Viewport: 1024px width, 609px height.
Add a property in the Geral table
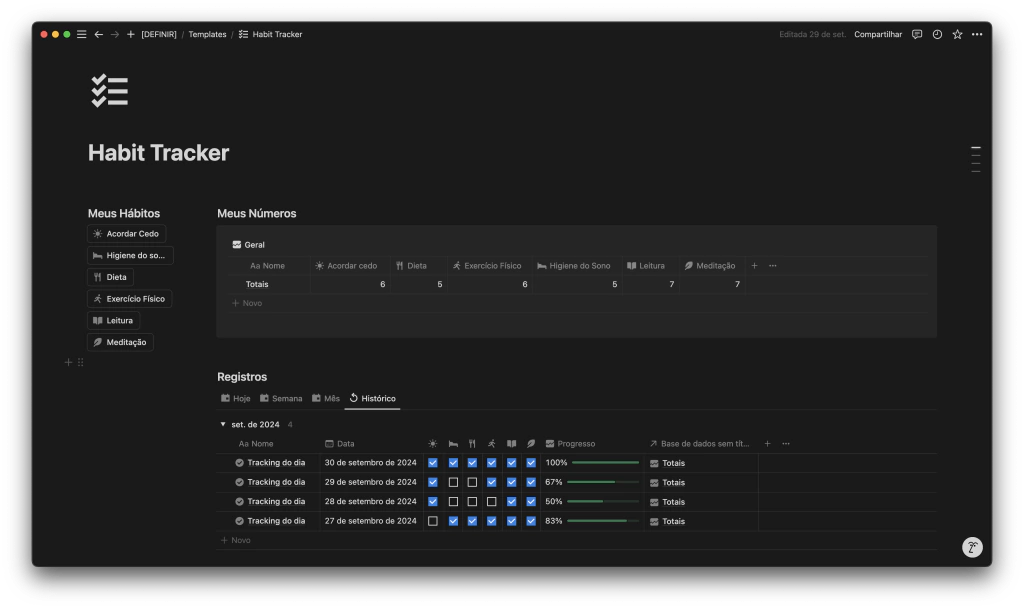coord(754,266)
